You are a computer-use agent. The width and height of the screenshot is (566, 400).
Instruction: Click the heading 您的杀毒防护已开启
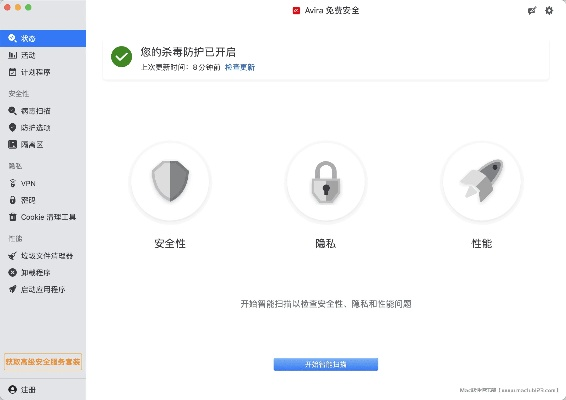pyautogui.click(x=188, y=52)
